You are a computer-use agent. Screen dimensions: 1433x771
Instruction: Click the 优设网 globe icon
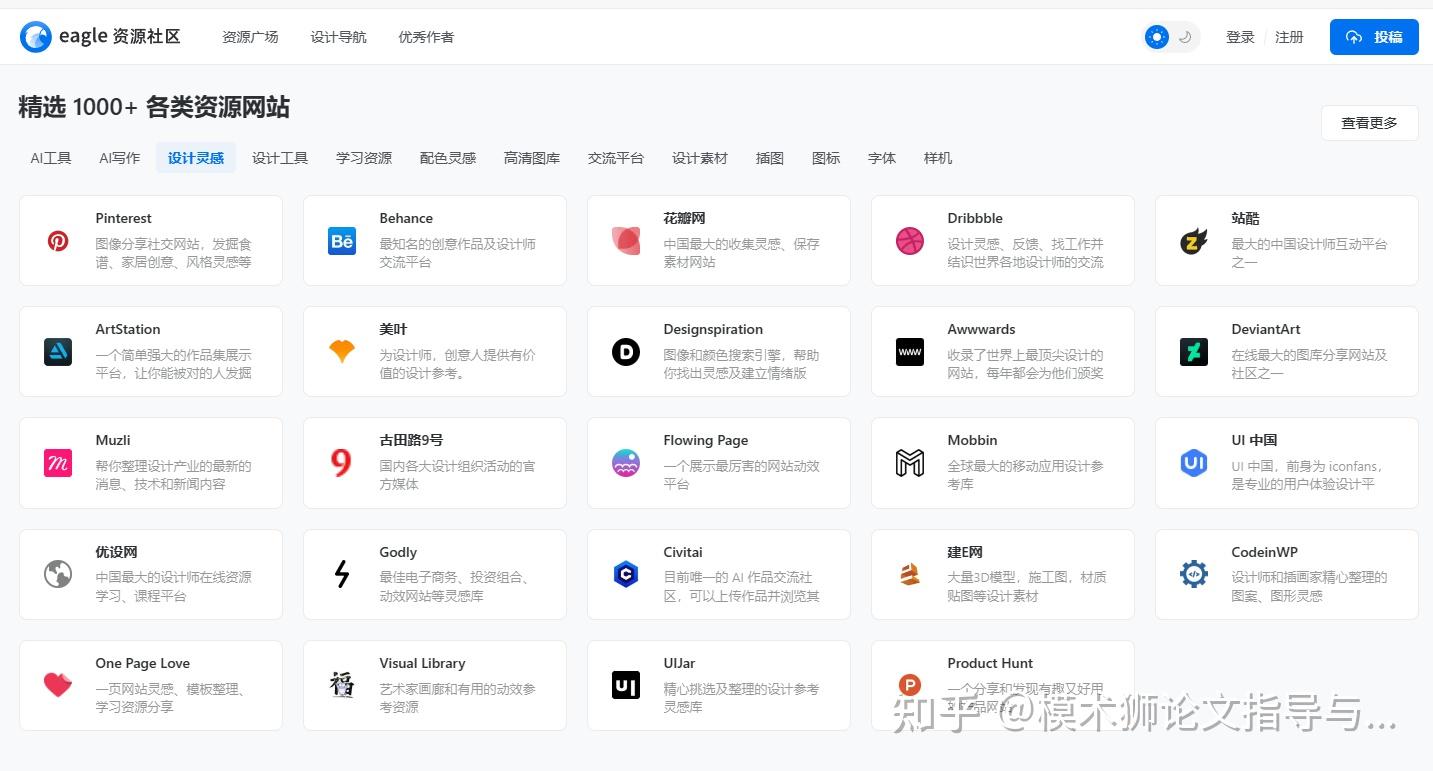(58, 574)
